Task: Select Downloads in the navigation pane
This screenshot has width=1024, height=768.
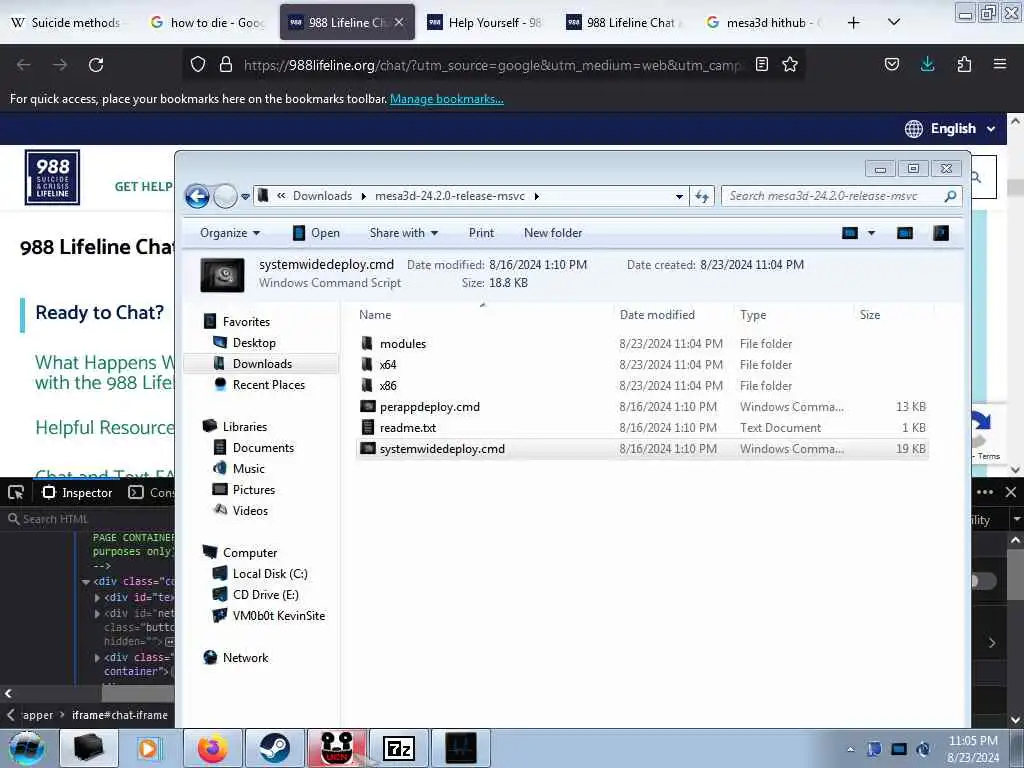Action: click(262, 364)
